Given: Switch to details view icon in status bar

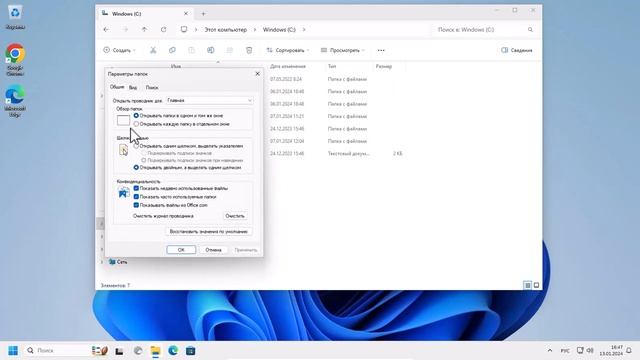Looking at the screenshot, I should tap(528, 285).
